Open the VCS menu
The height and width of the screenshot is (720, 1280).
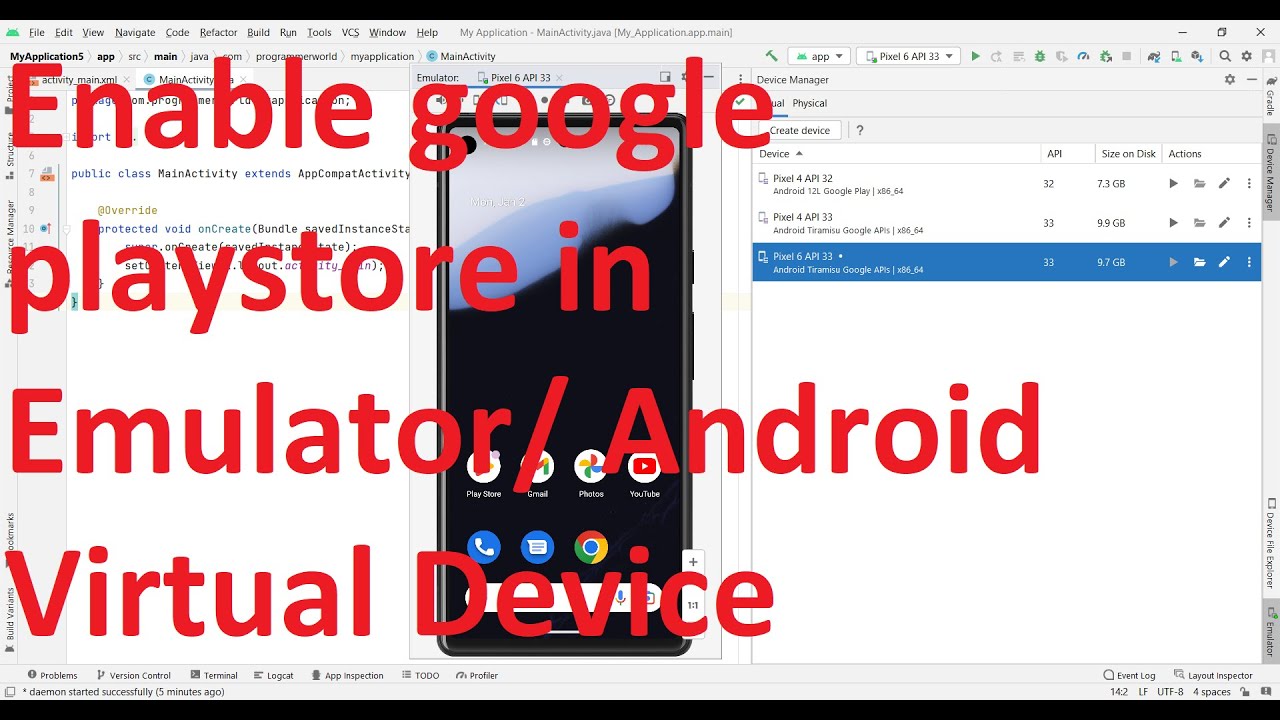click(x=350, y=32)
